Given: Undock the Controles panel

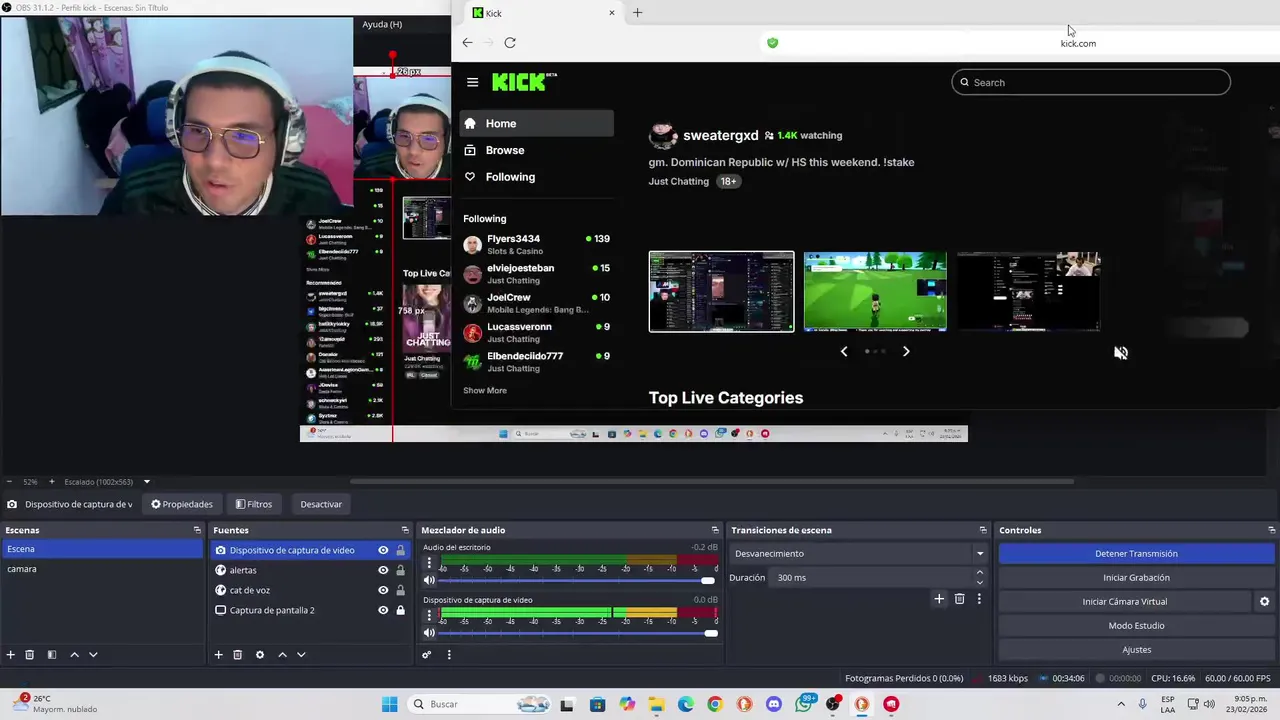Looking at the screenshot, I should [x=1272, y=530].
